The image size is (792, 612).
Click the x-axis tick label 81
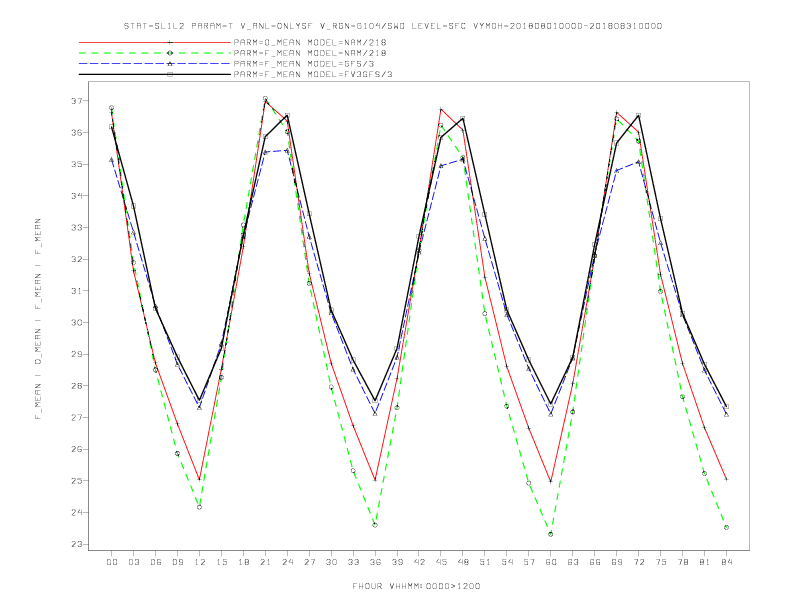pos(705,562)
